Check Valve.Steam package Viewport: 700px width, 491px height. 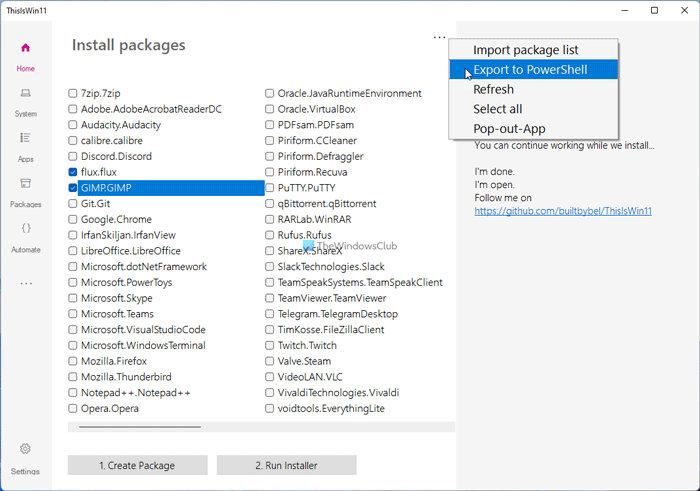[269, 361]
